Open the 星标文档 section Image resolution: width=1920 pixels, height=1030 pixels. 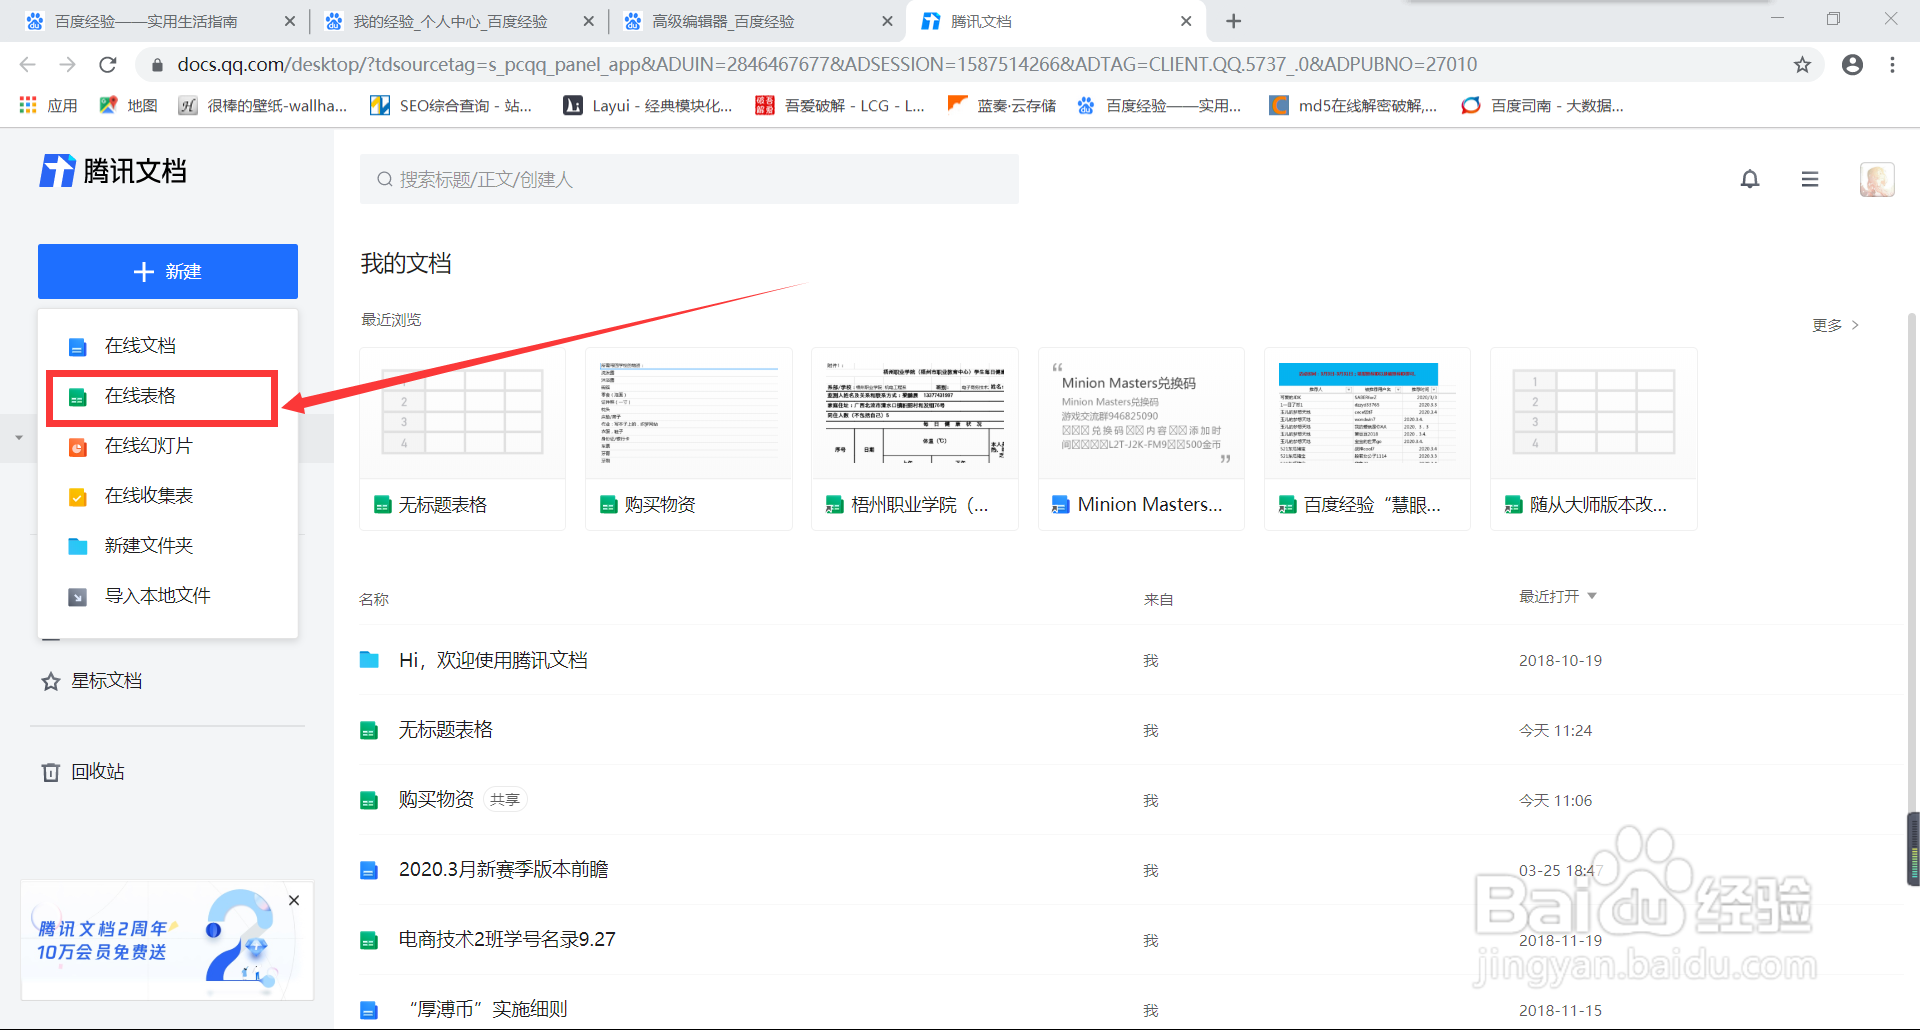92,681
